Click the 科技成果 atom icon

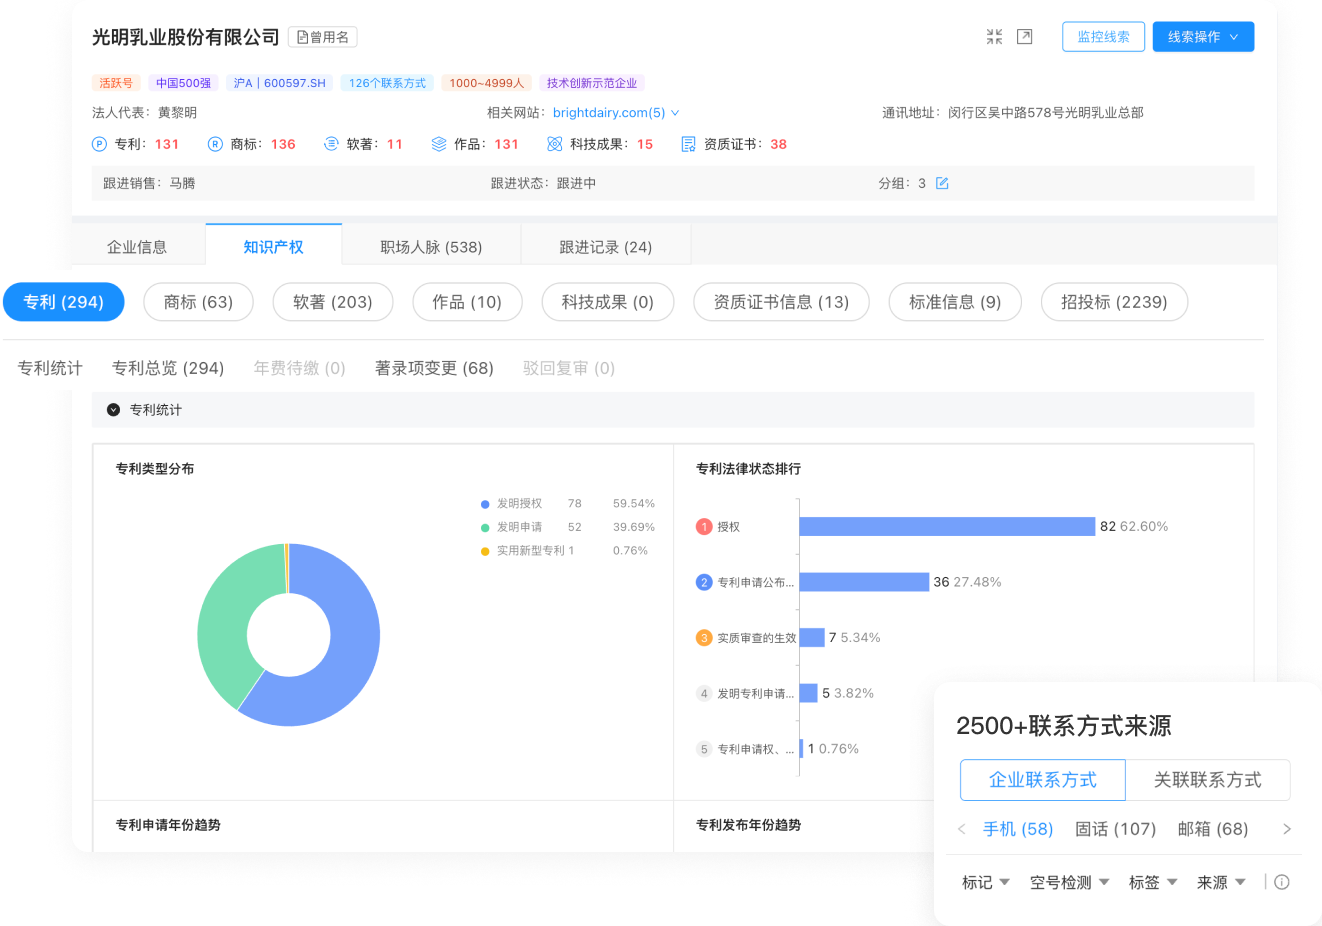(555, 144)
